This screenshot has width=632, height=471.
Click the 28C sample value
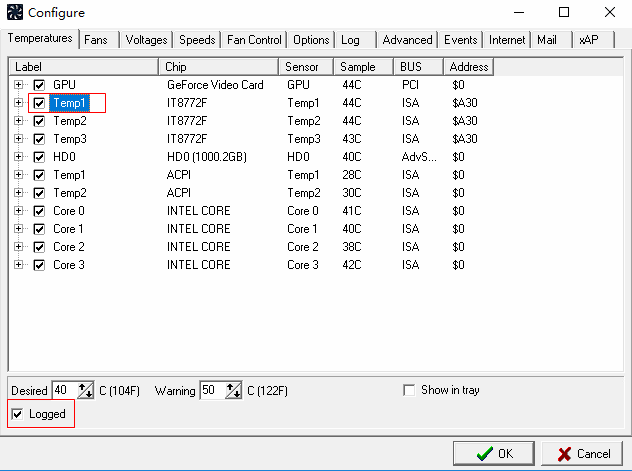352,174
